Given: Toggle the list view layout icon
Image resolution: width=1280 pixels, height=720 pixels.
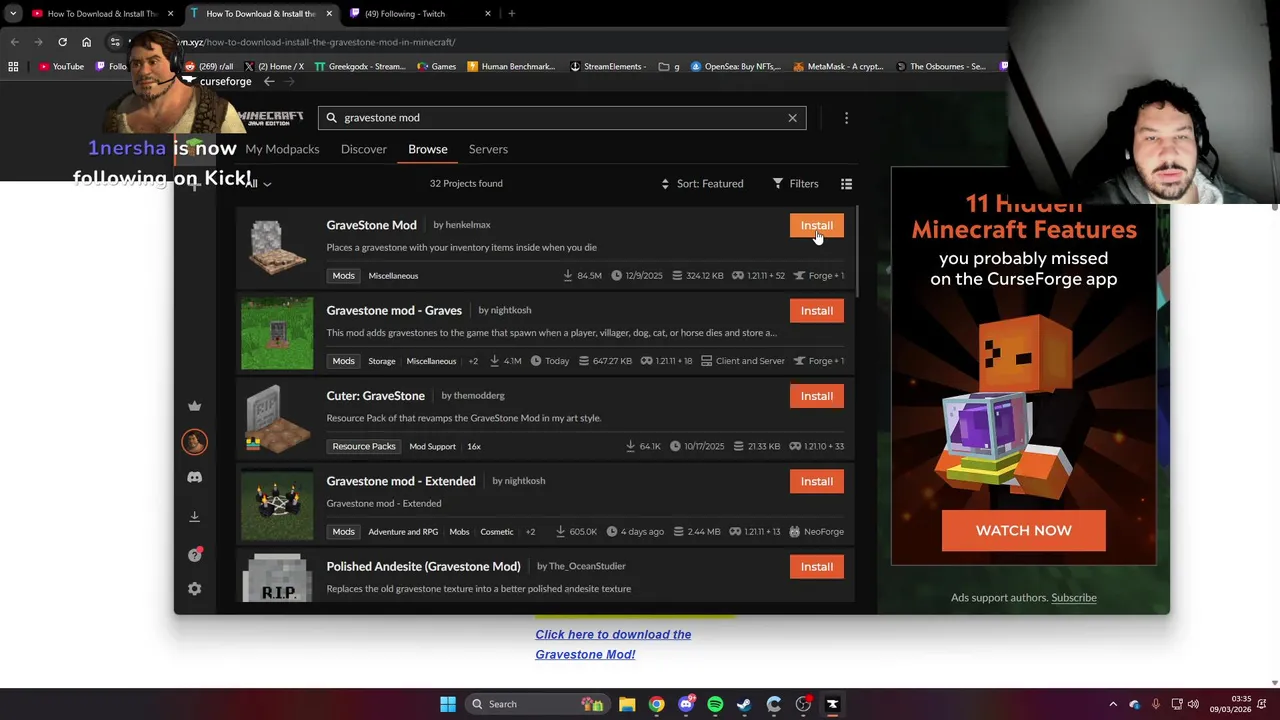Looking at the screenshot, I should [846, 184].
